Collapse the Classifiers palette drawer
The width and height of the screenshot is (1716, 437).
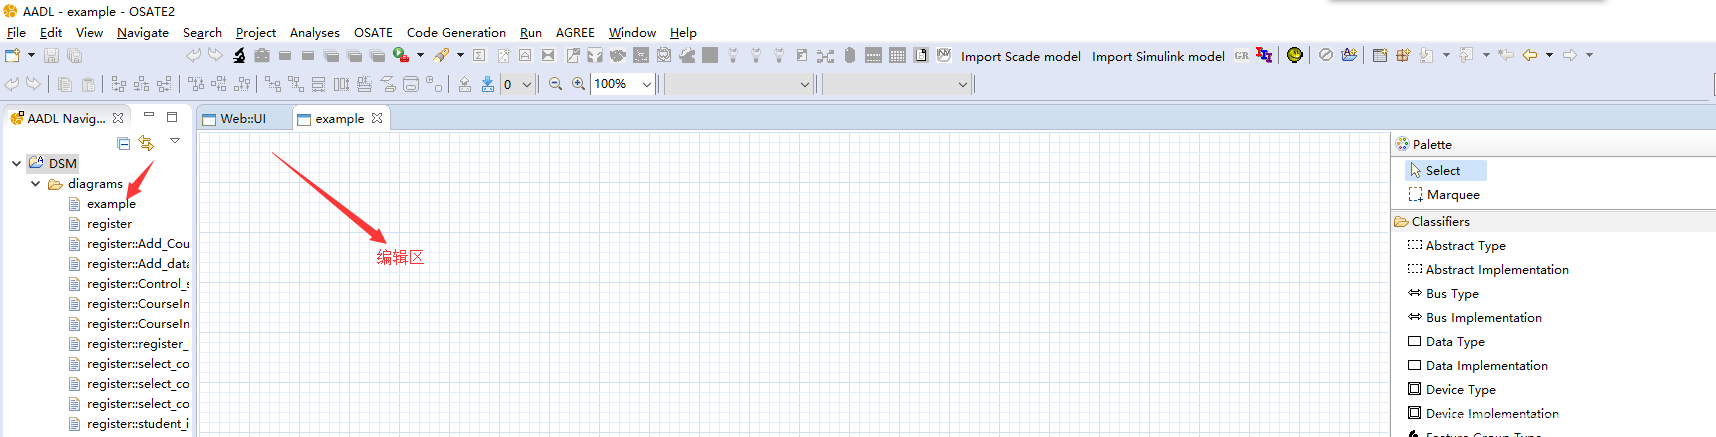coord(1553,221)
